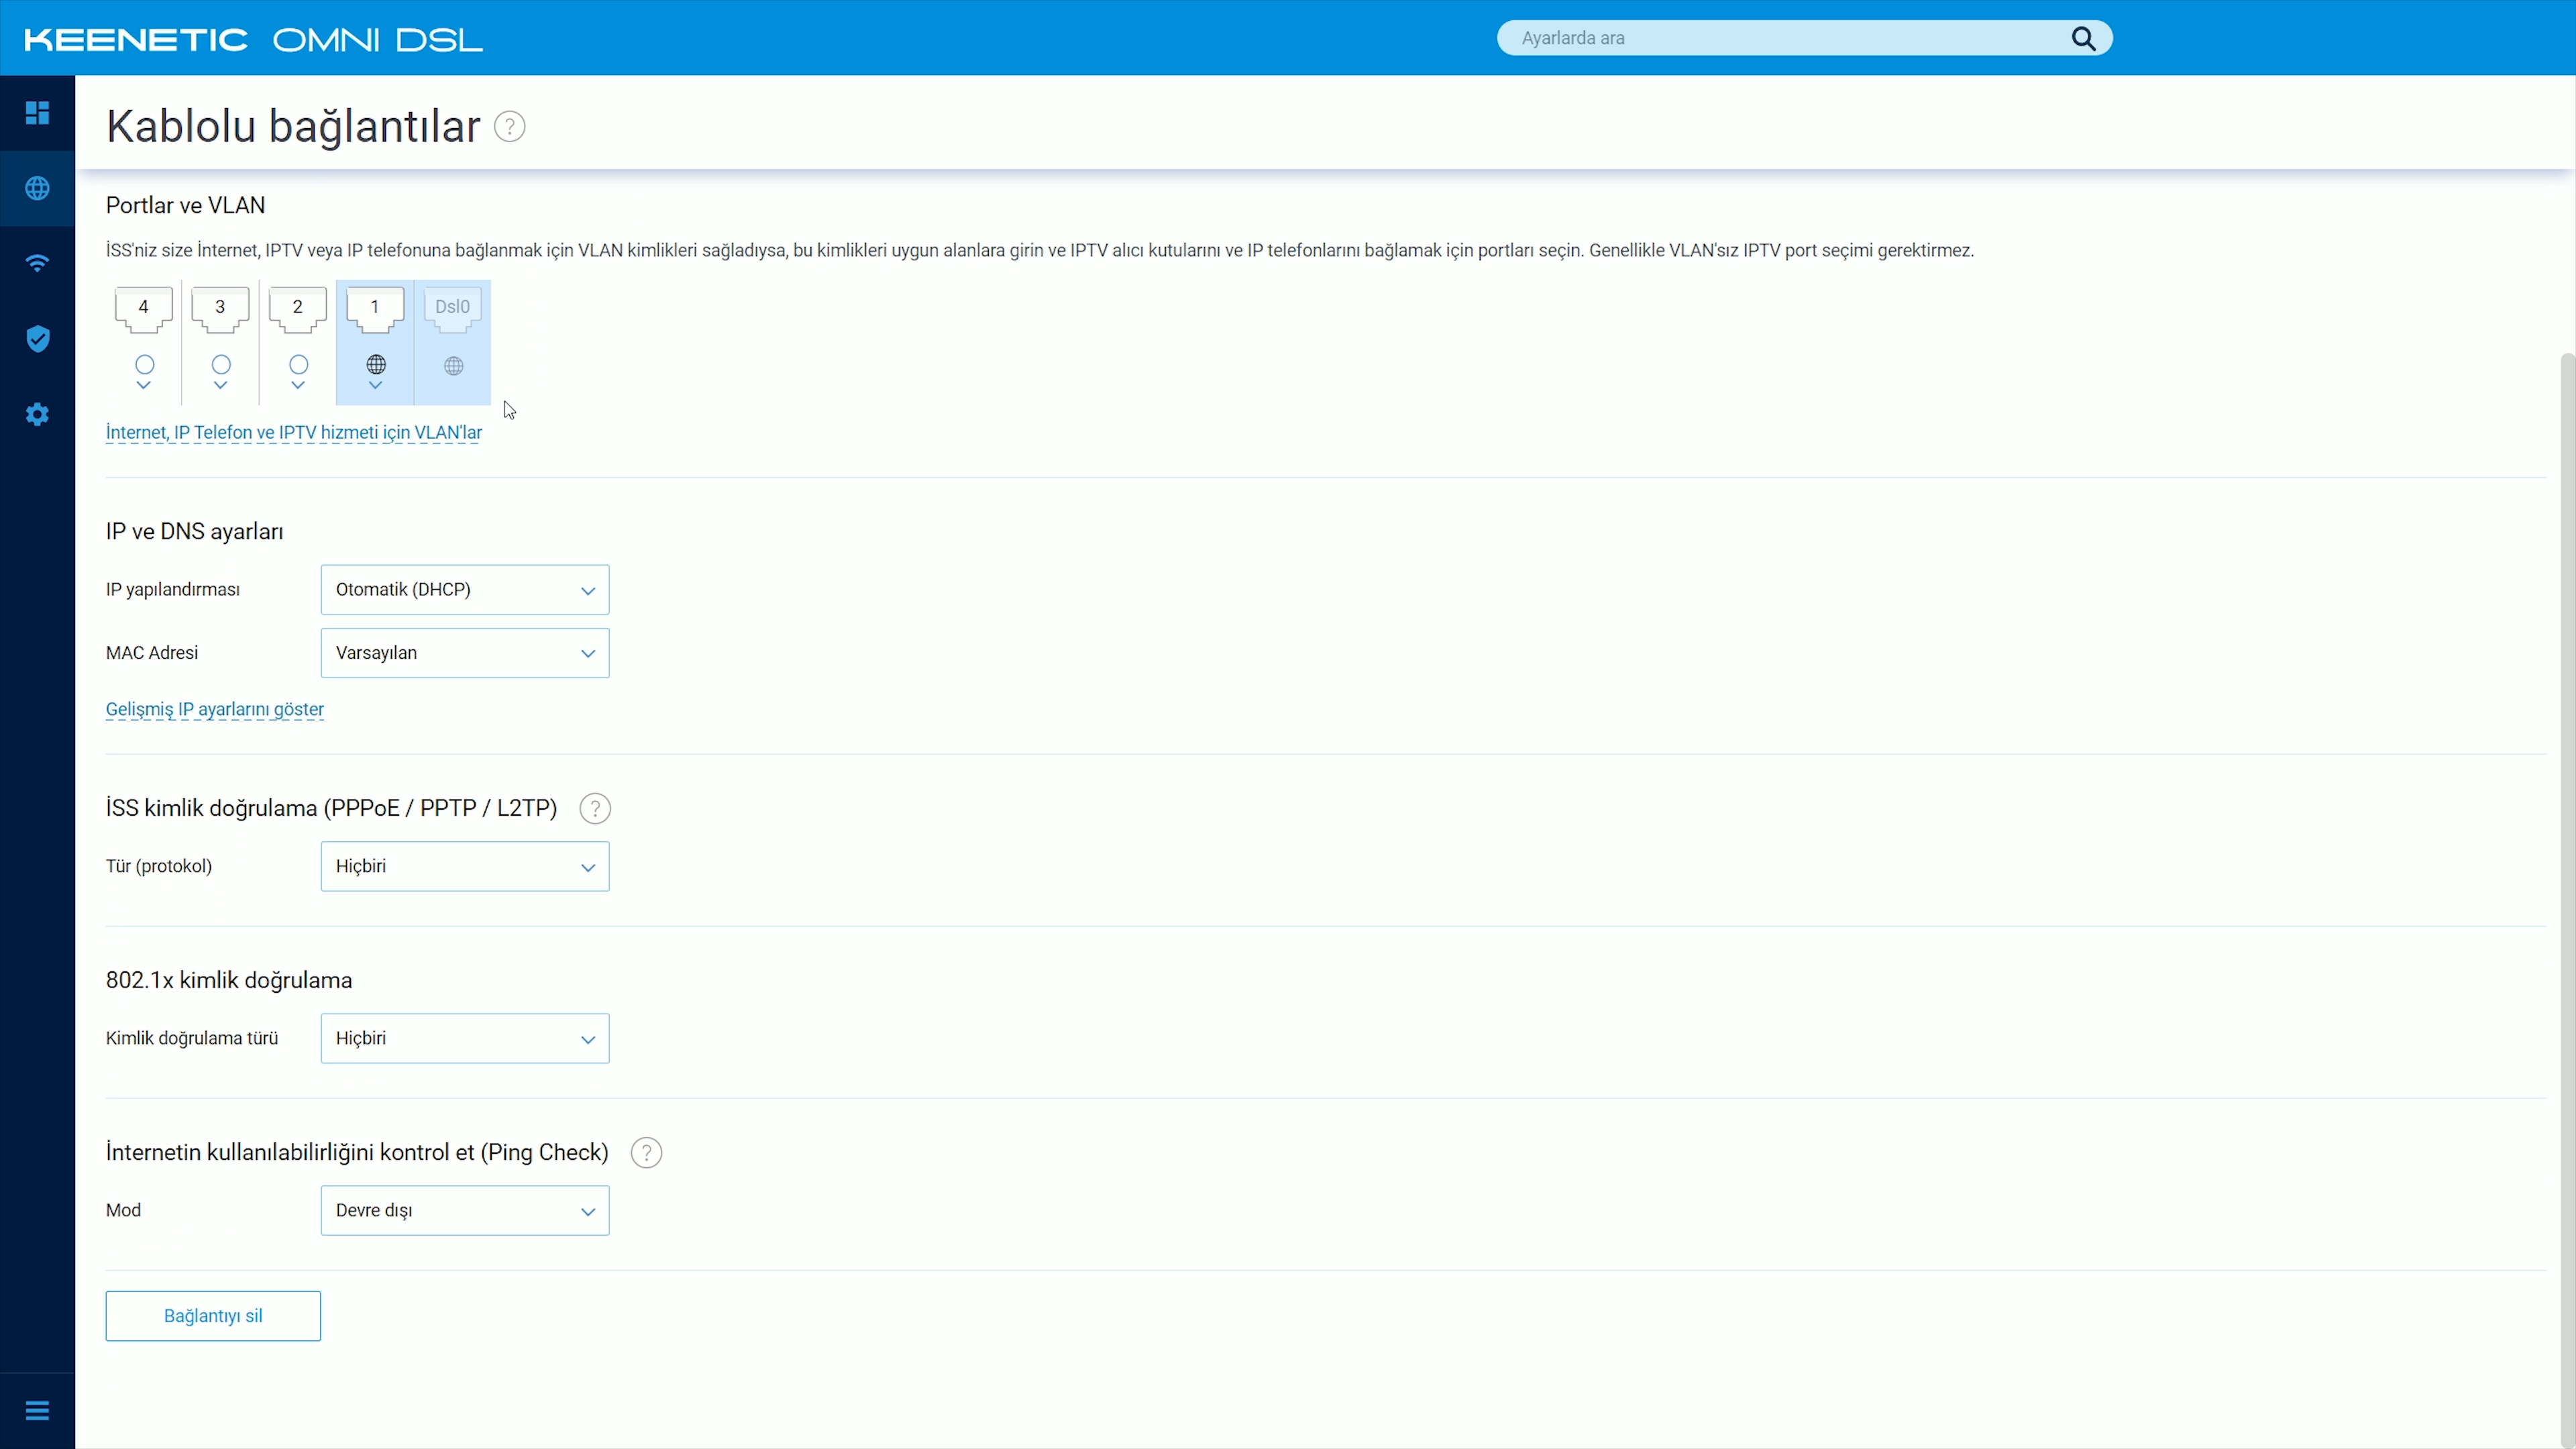The image size is (2576, 1449).
Task: Select port 3 connector icon
Action: pos(220,309)
